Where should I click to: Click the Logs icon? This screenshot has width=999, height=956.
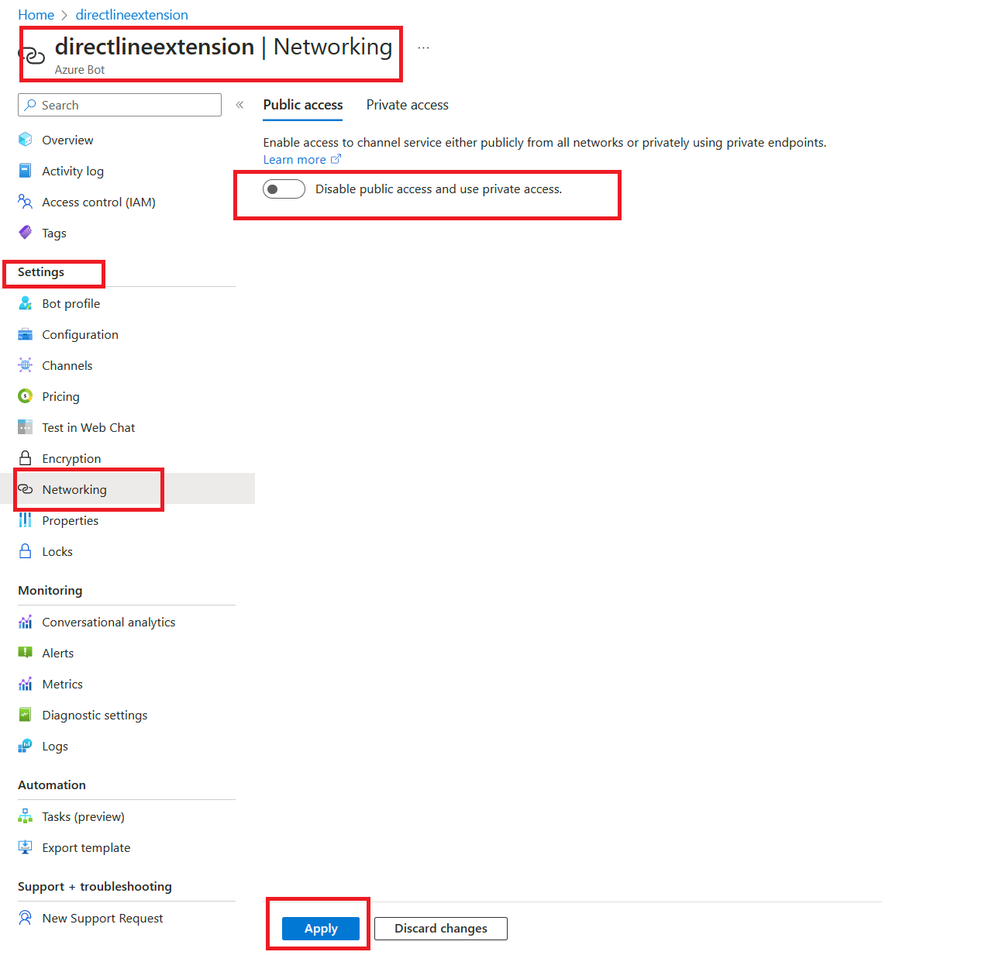coord(25,746)
